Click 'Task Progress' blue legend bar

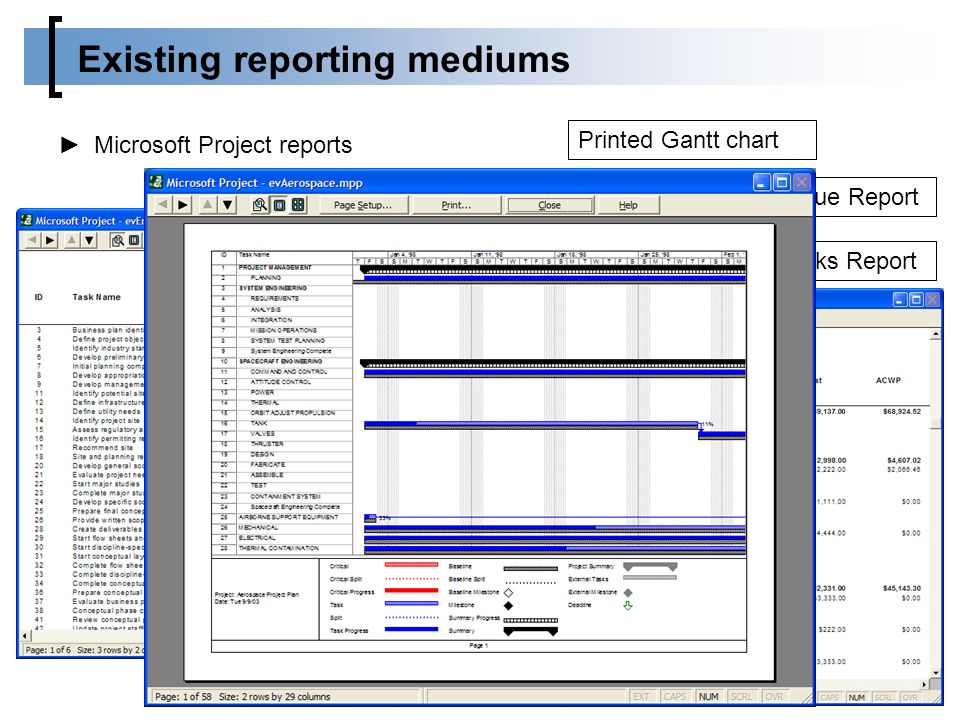tap(411, 630)
